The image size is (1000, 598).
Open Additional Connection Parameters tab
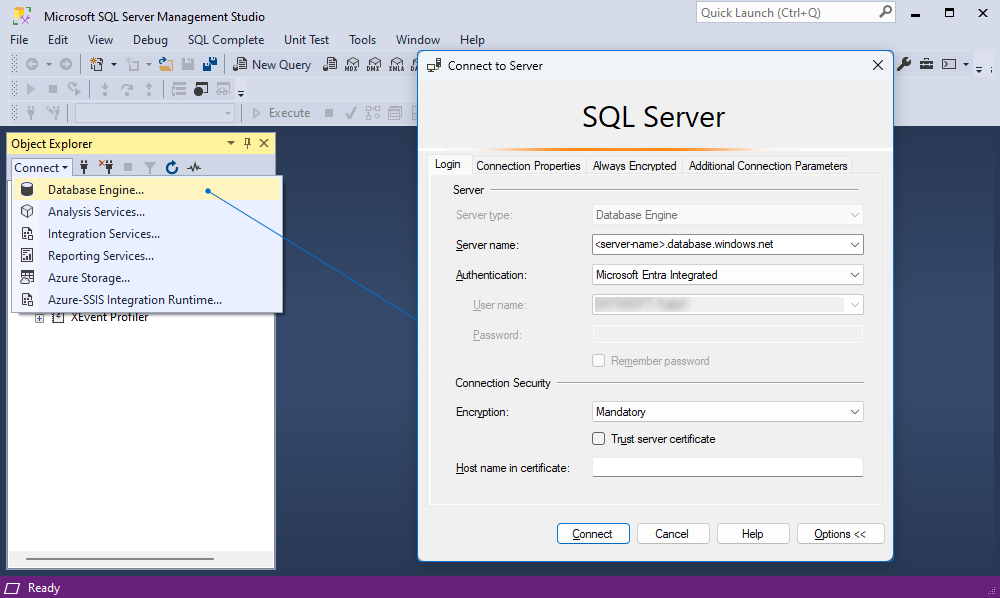point(768,166)
